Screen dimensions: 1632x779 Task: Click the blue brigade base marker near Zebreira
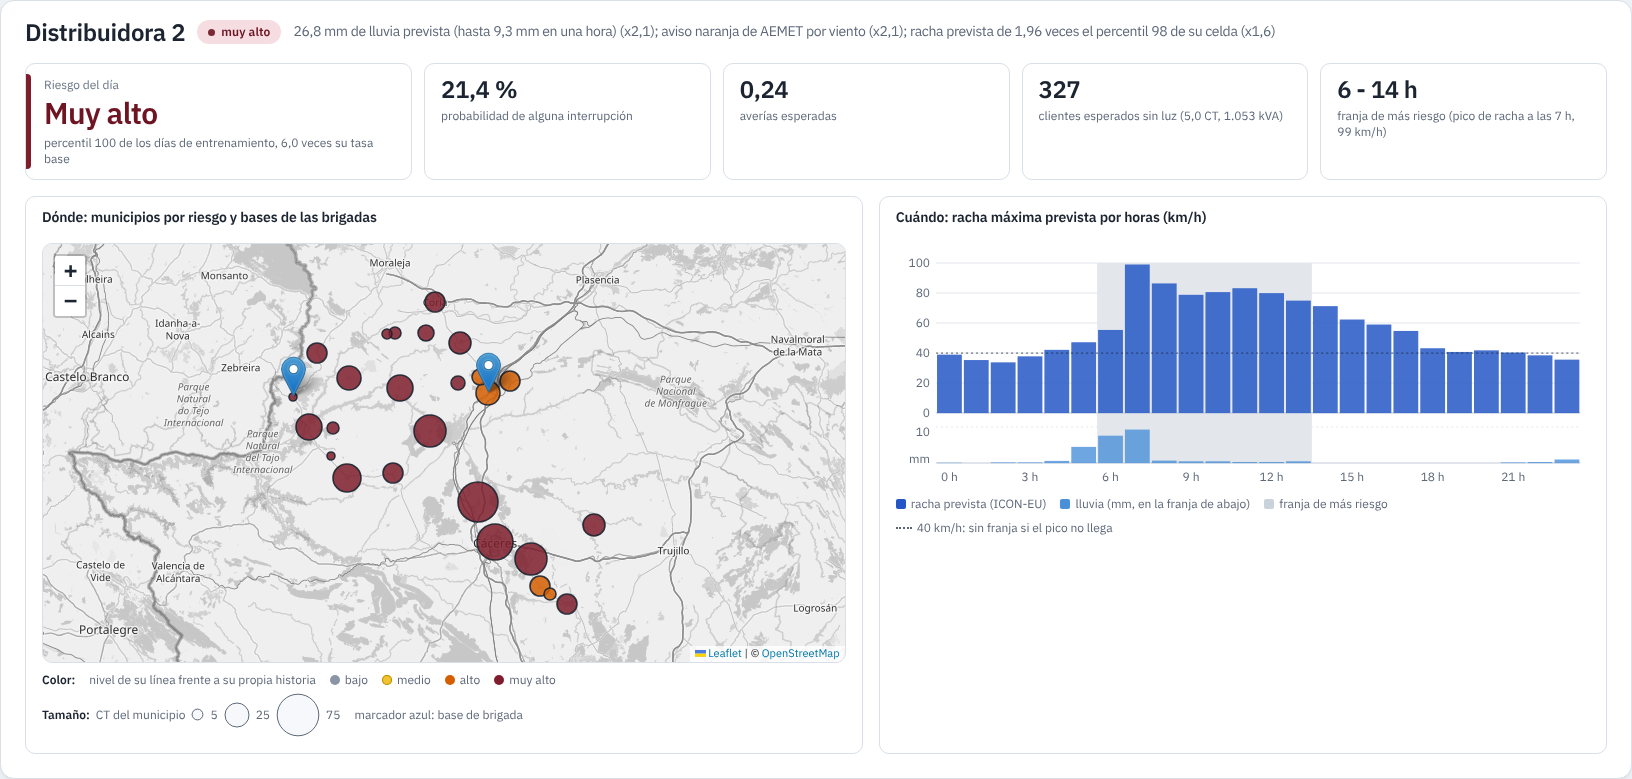point(293,376)
